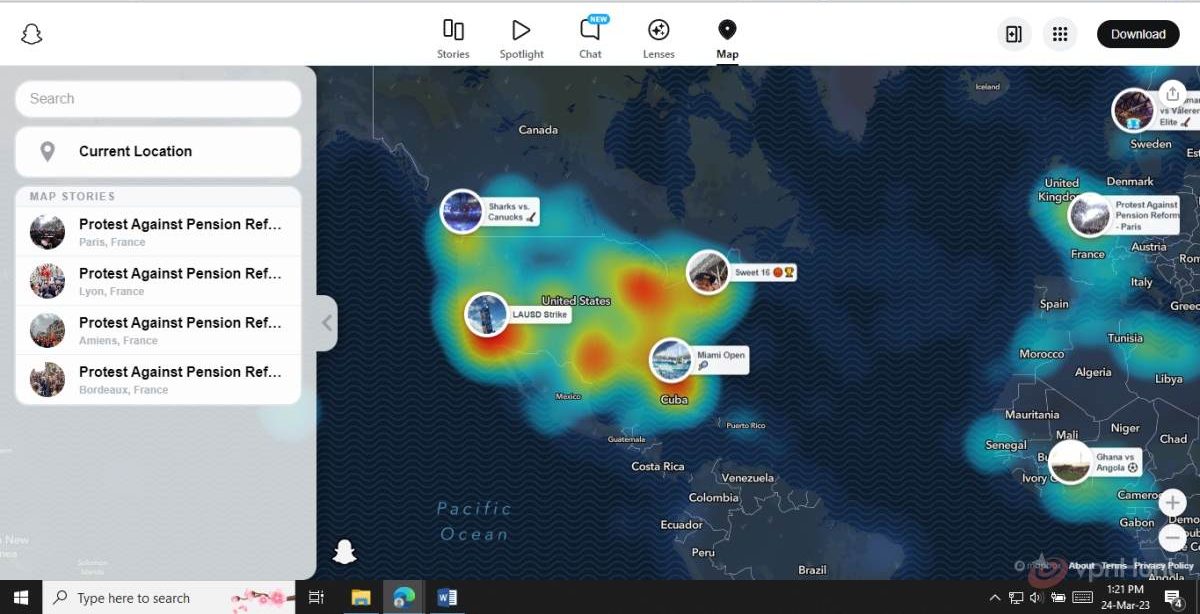Click the Download button

point(1138,34)
